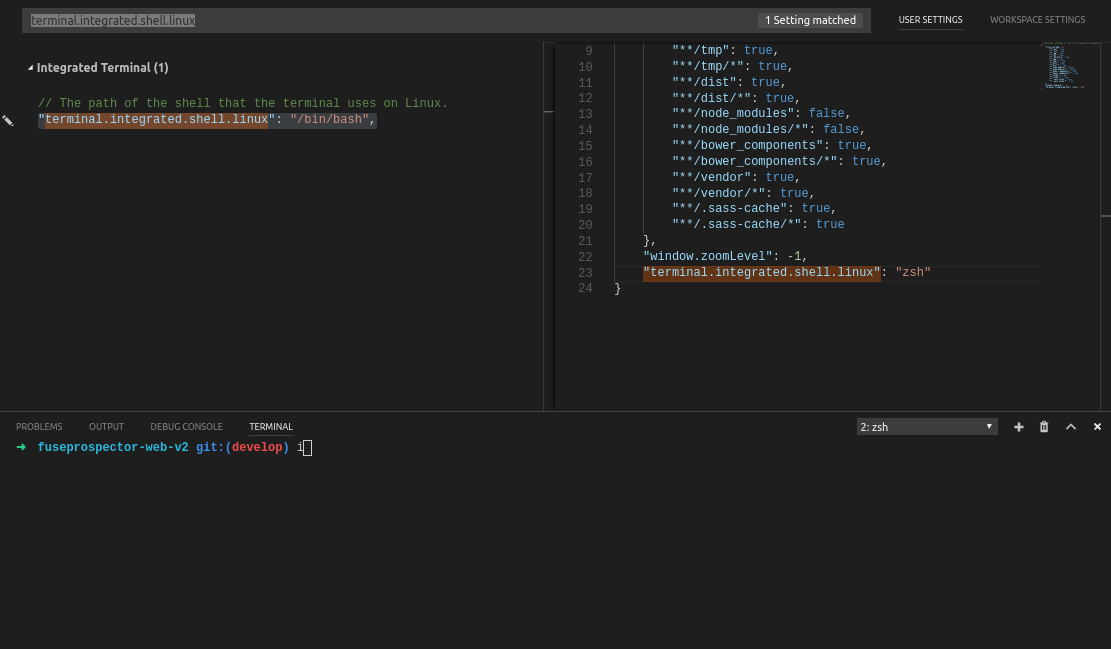Click the 1 Setting matched indicator

click(812, 19)
